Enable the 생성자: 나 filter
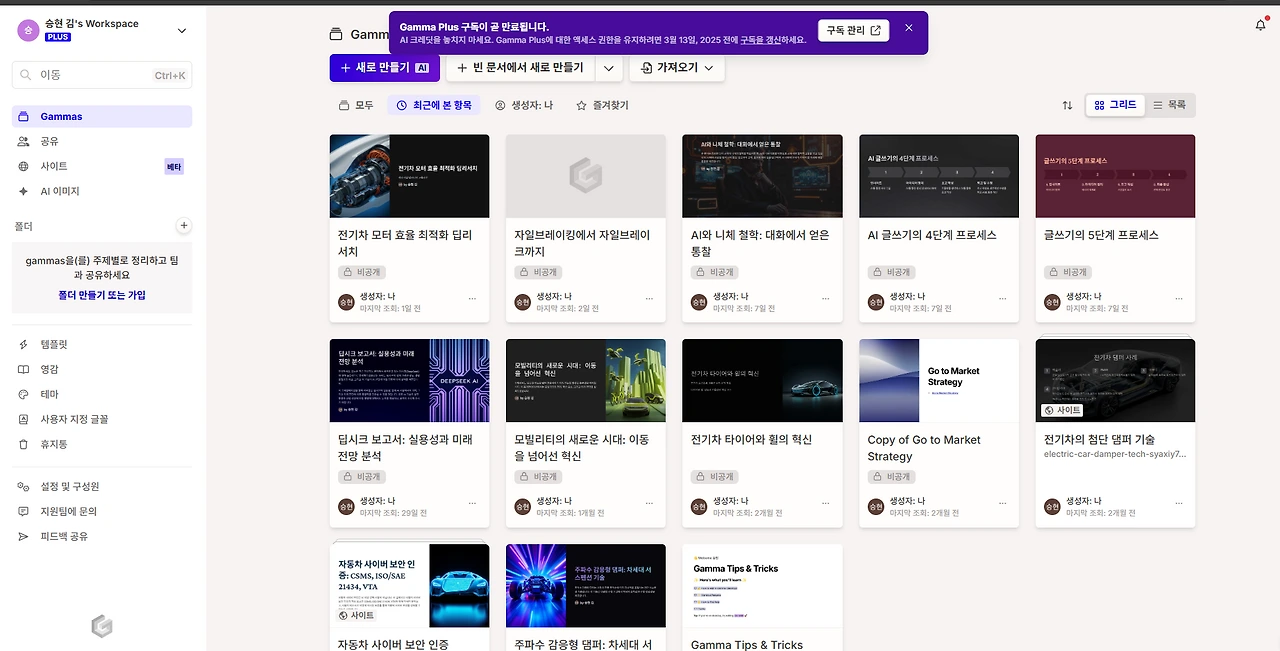Image resolution: width=1280 pixels, height=651 pixels. tap(524, 104)
